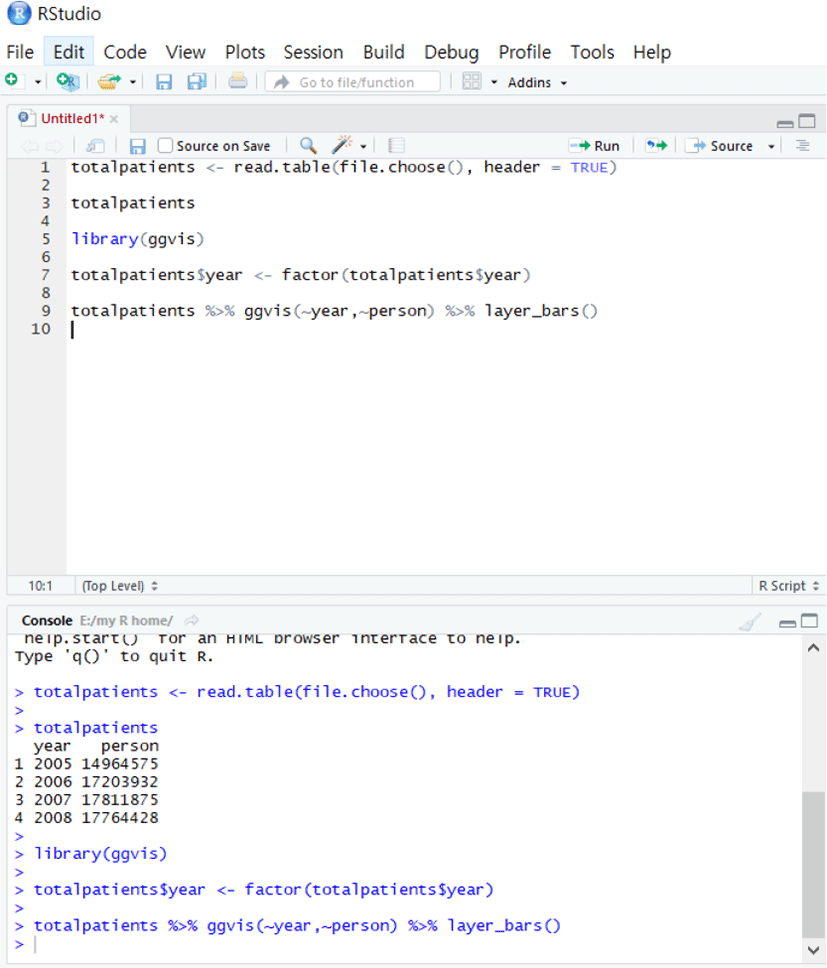Open the New File dropdown arrow
Viewport: 827px width, 968px height.
[38, 82]
